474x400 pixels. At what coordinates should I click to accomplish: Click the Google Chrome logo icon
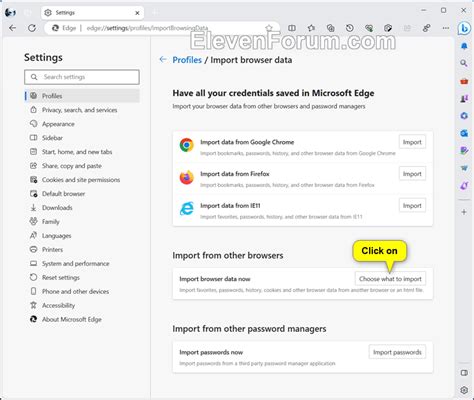pyautogui.click(x=187, y=145)
